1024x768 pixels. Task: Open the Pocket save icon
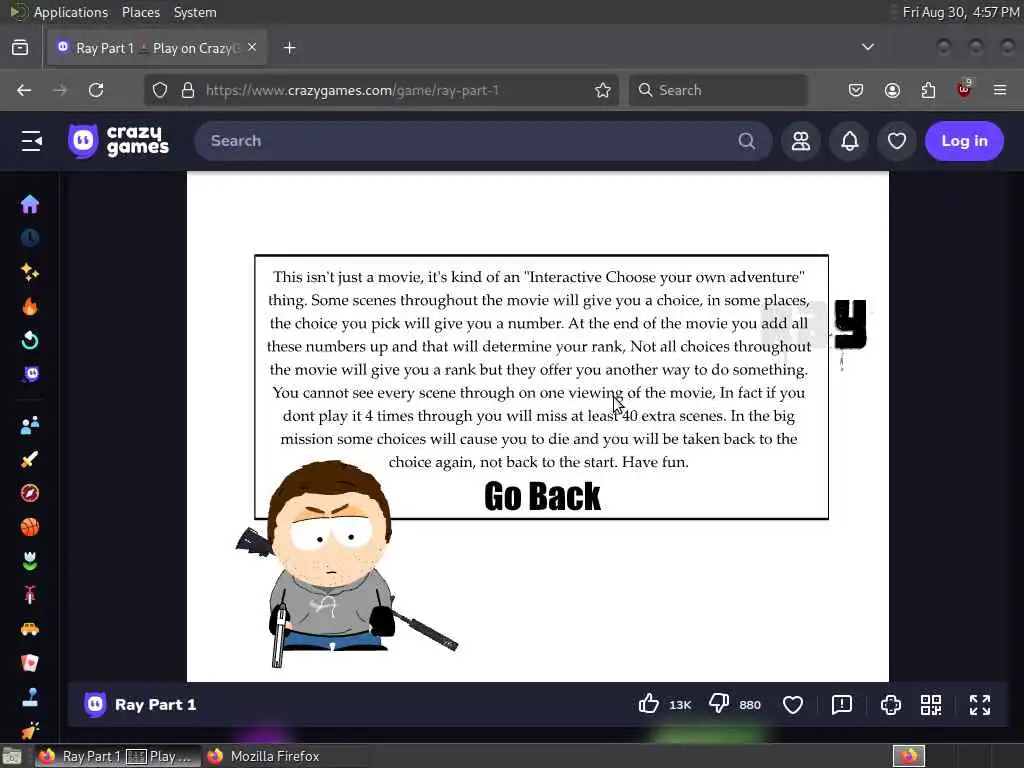tap(856, 90)
